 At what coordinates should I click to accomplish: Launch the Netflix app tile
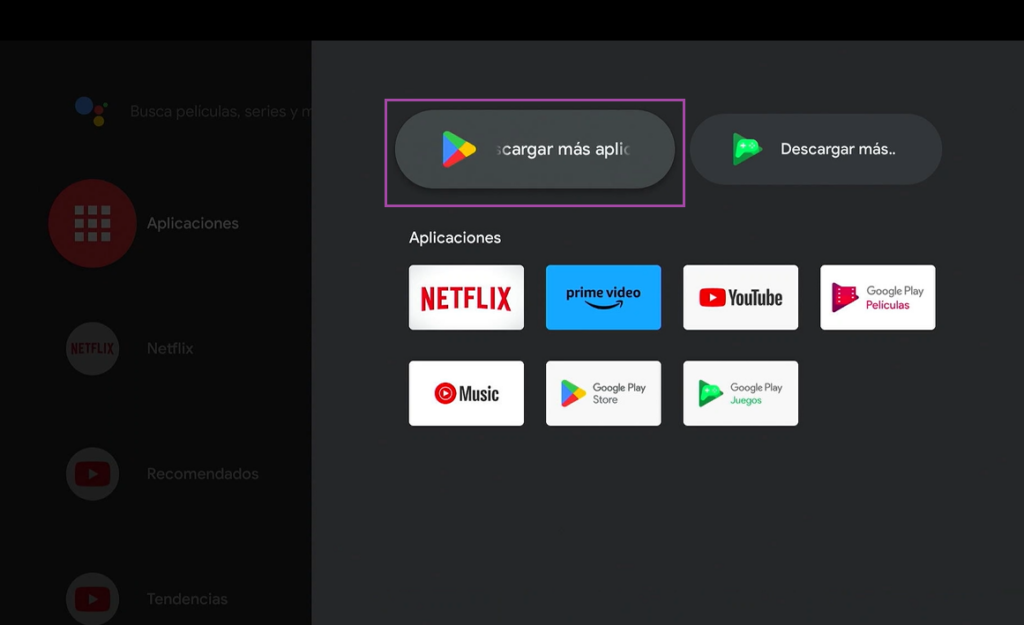(x=466, y=297)
